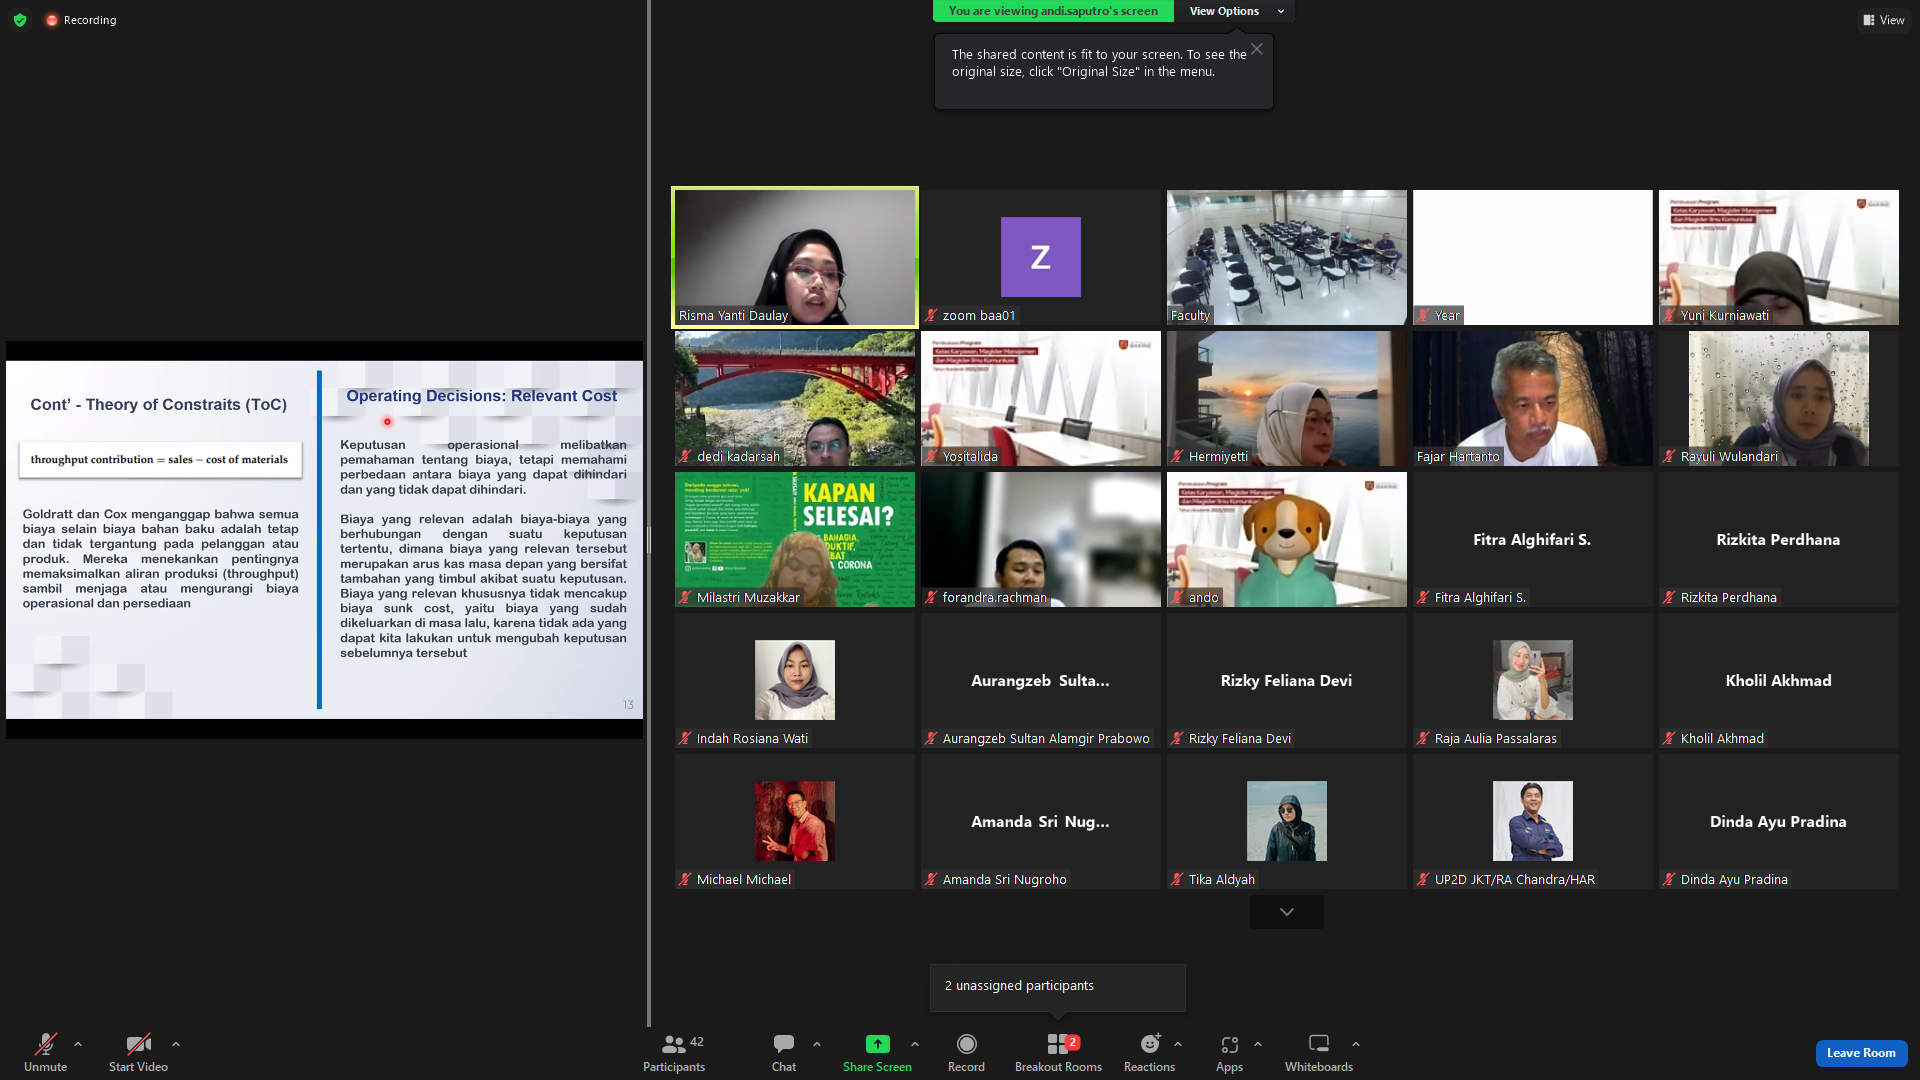Select Indah Rosiana Wati's tile
Viewport: 1920px width, 1080px height.
(795, 680)
